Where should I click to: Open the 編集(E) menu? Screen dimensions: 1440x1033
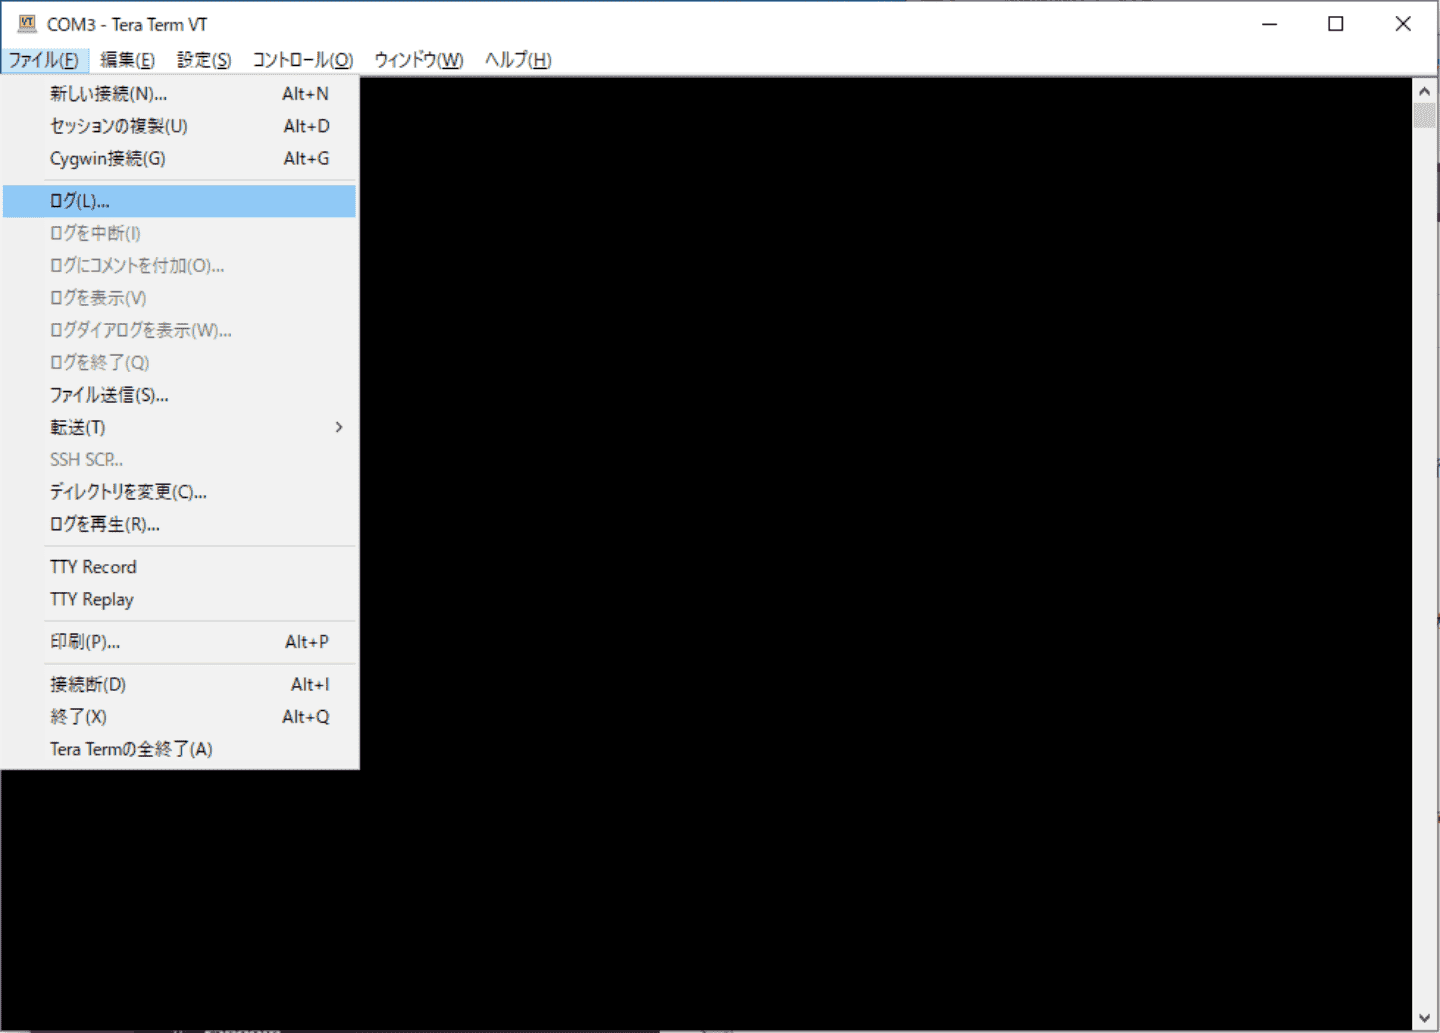(x=127, y=60)
